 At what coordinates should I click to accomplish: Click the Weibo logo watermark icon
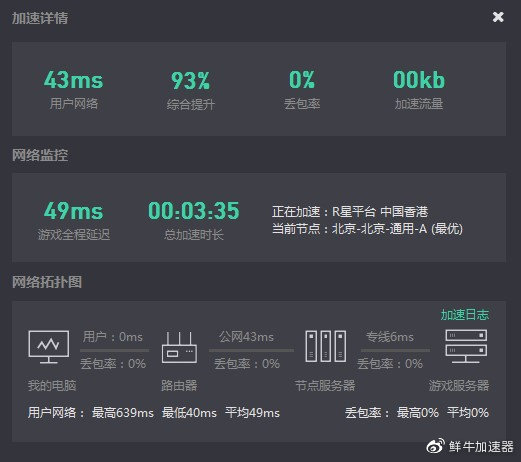[x=435, y=446]
